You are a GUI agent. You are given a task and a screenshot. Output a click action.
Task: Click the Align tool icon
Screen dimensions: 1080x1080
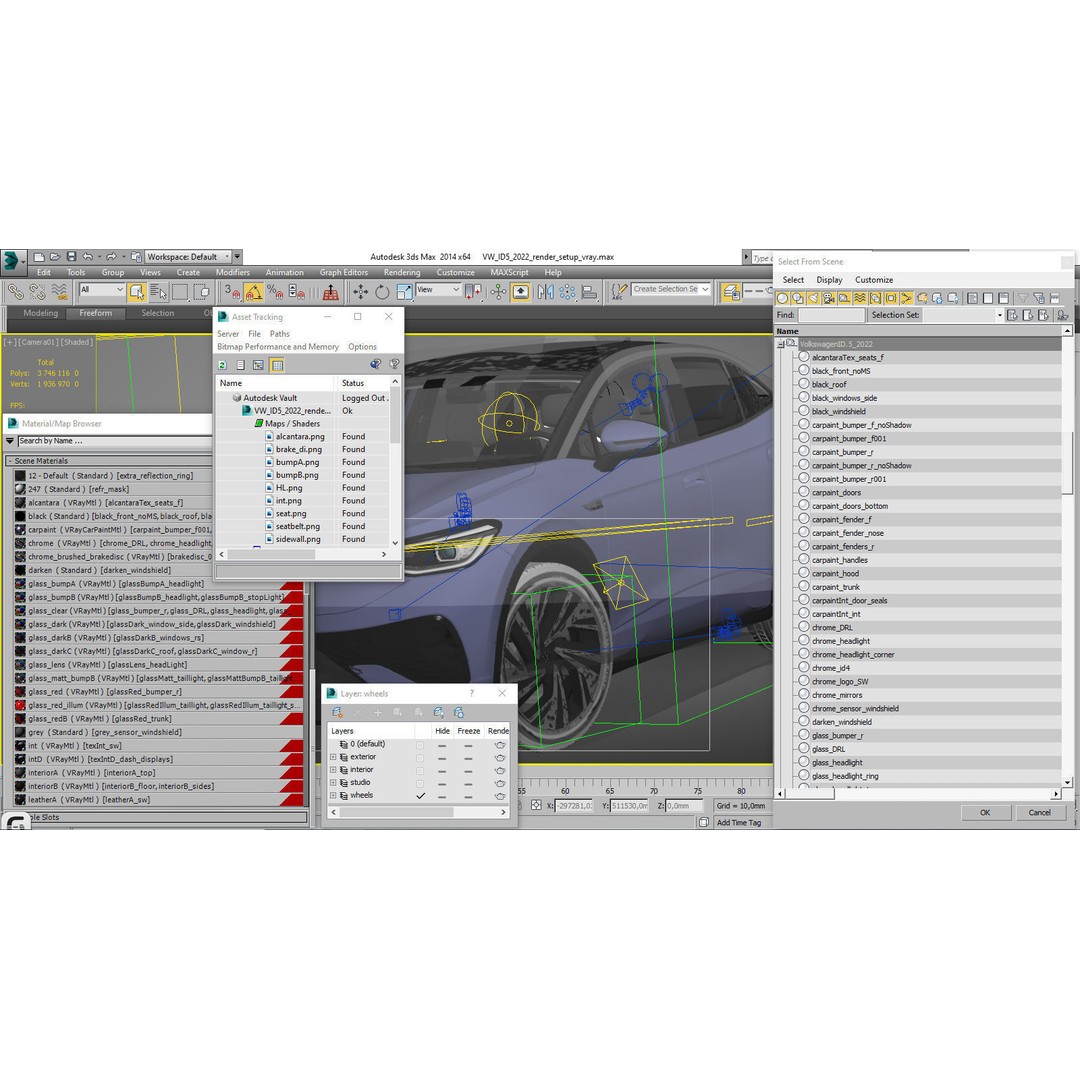[x=590, y=292]
